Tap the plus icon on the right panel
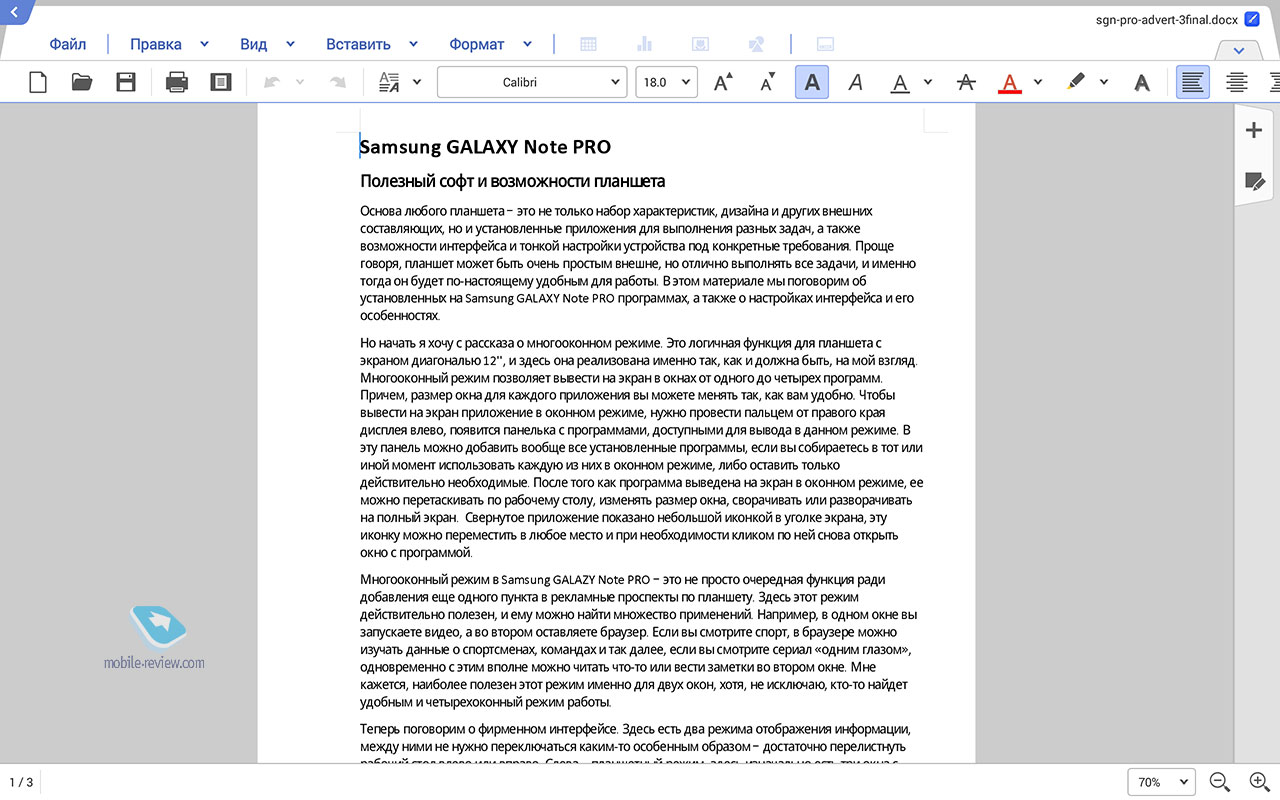 [1254, 130]
